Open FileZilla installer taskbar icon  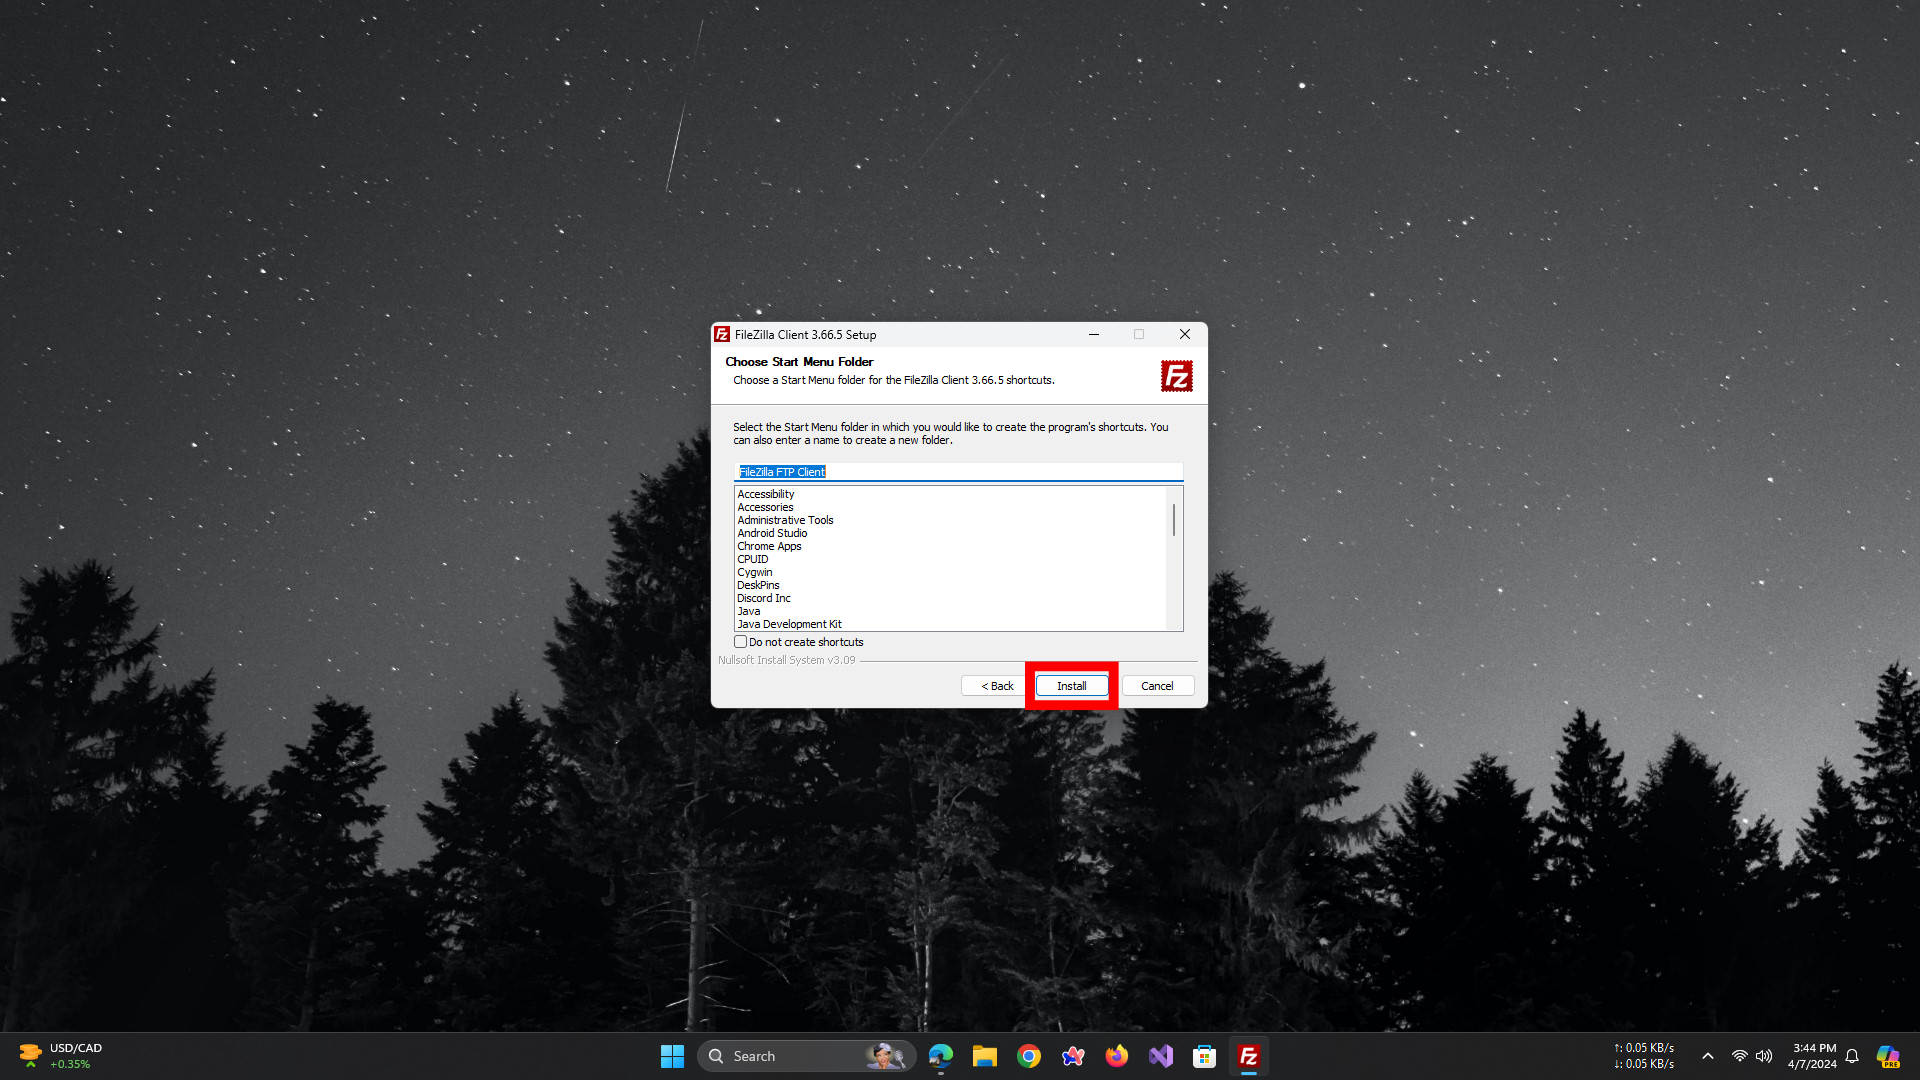click(x=1248, y=1056)
